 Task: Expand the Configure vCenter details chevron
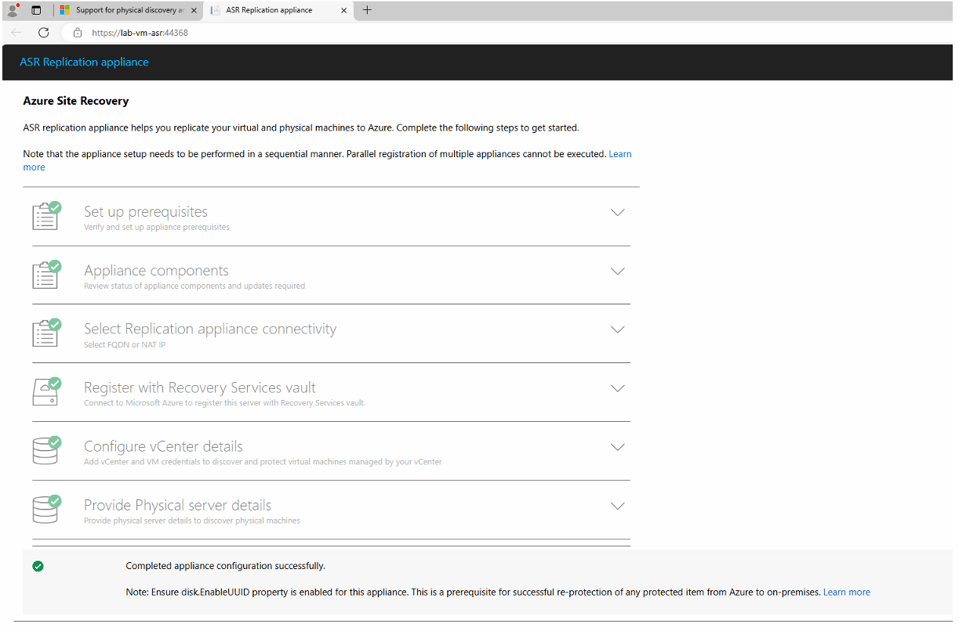click(x=618, y=447)
